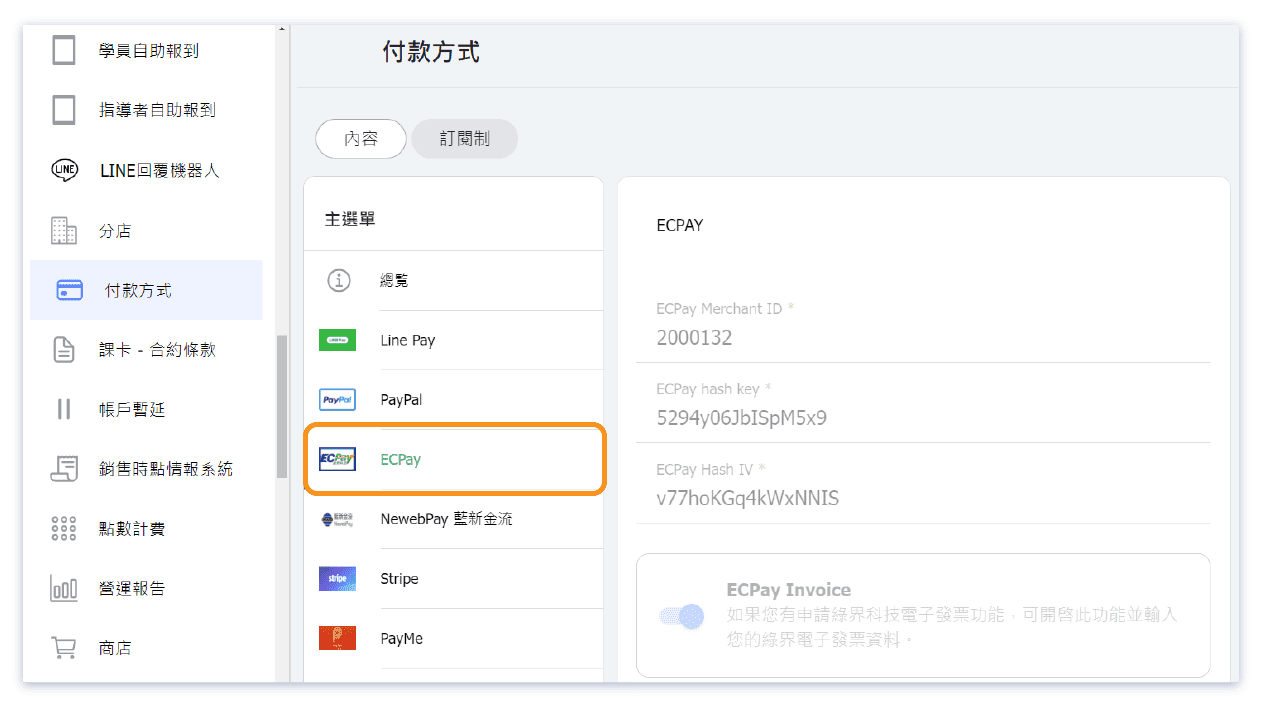Select the PayPal logo in menu
The image size is (1265, 708).
tap(337, 400)
